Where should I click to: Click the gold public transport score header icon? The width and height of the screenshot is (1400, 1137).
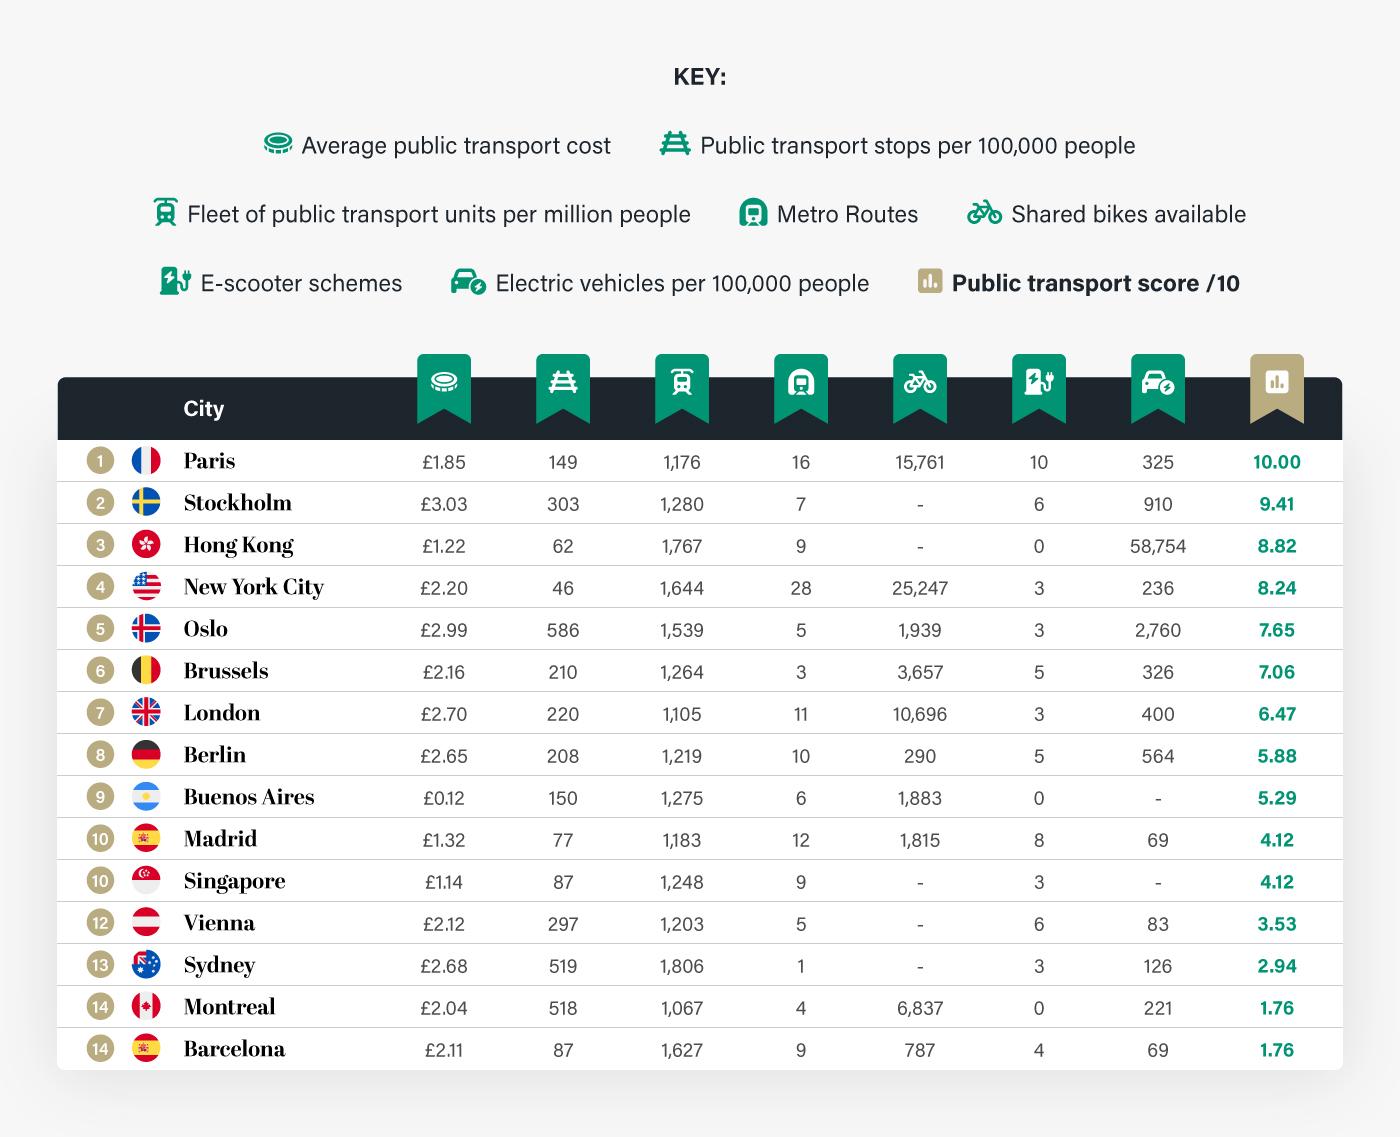[x=1277, y=381]
